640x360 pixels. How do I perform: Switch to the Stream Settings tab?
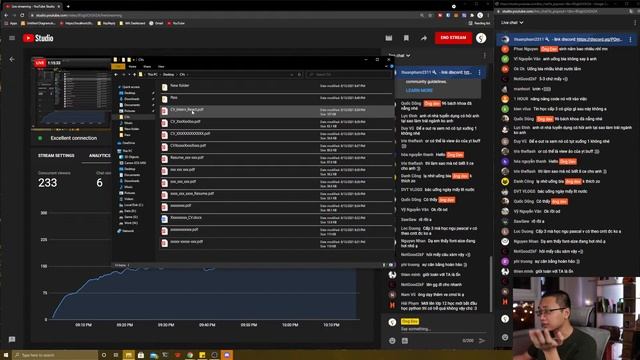click(56, 156)
